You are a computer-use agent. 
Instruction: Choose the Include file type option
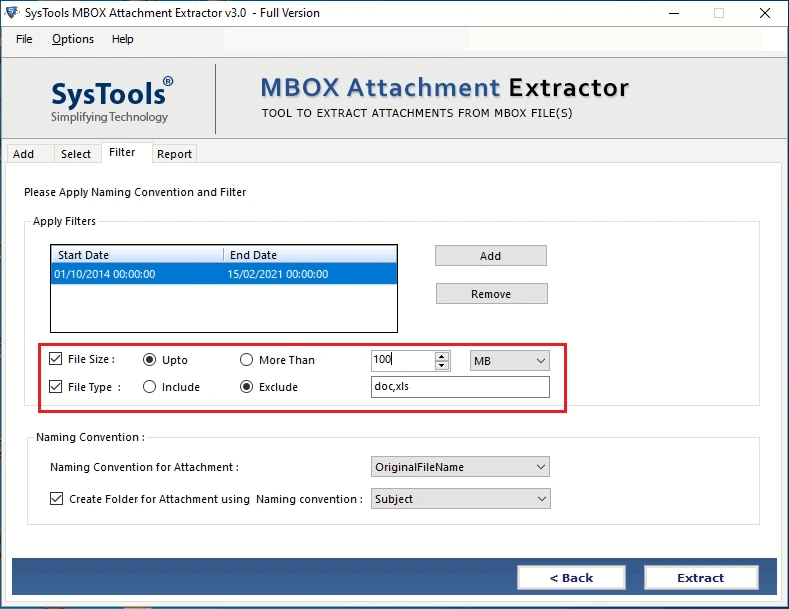click(149, 387)
